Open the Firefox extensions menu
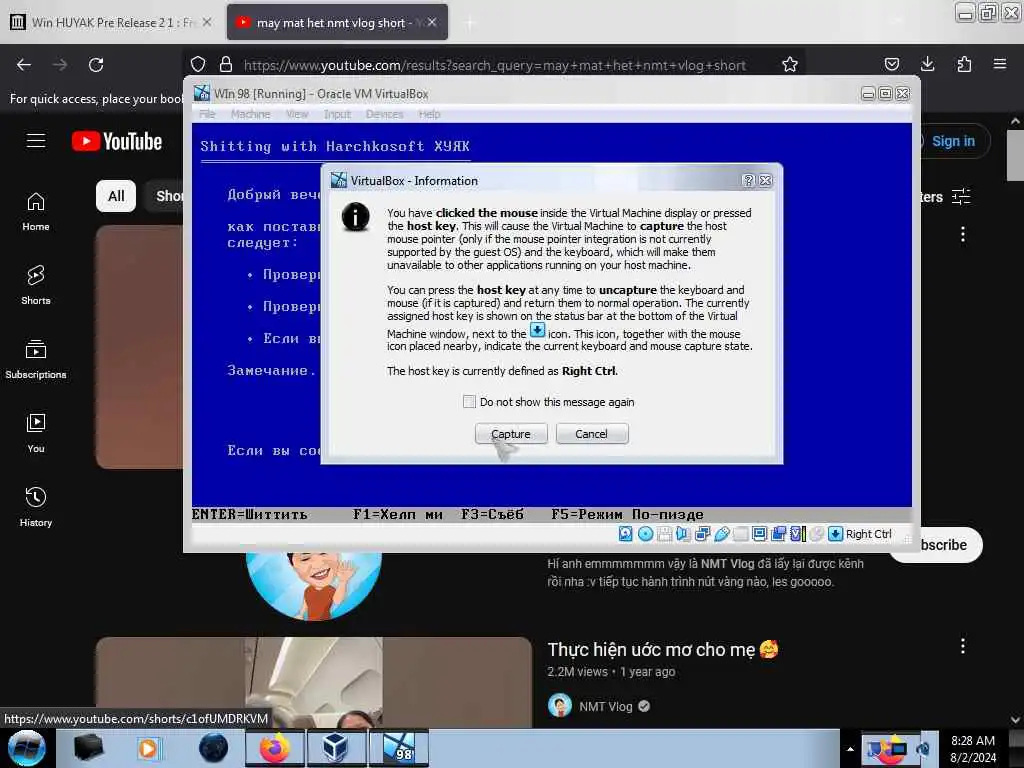Viewport: 1024px width, 768px height. [964, 65]
